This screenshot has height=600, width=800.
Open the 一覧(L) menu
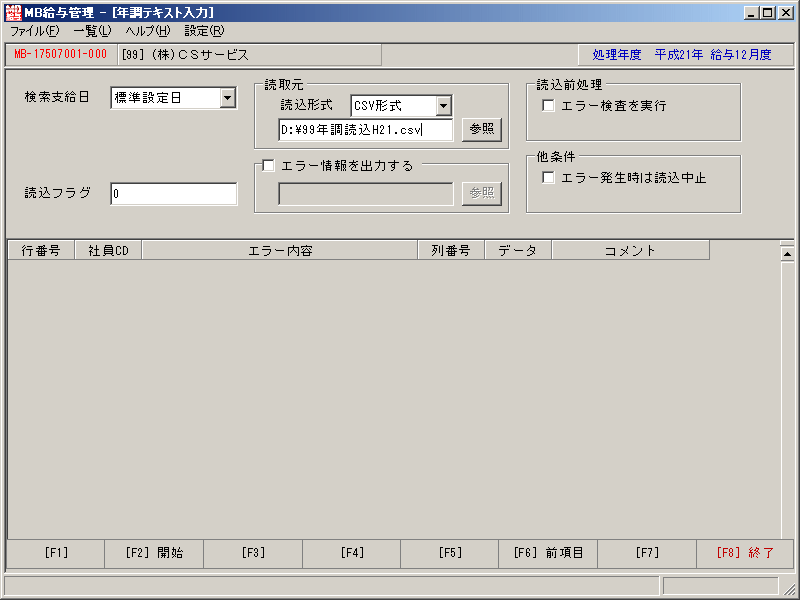[92, 31]
